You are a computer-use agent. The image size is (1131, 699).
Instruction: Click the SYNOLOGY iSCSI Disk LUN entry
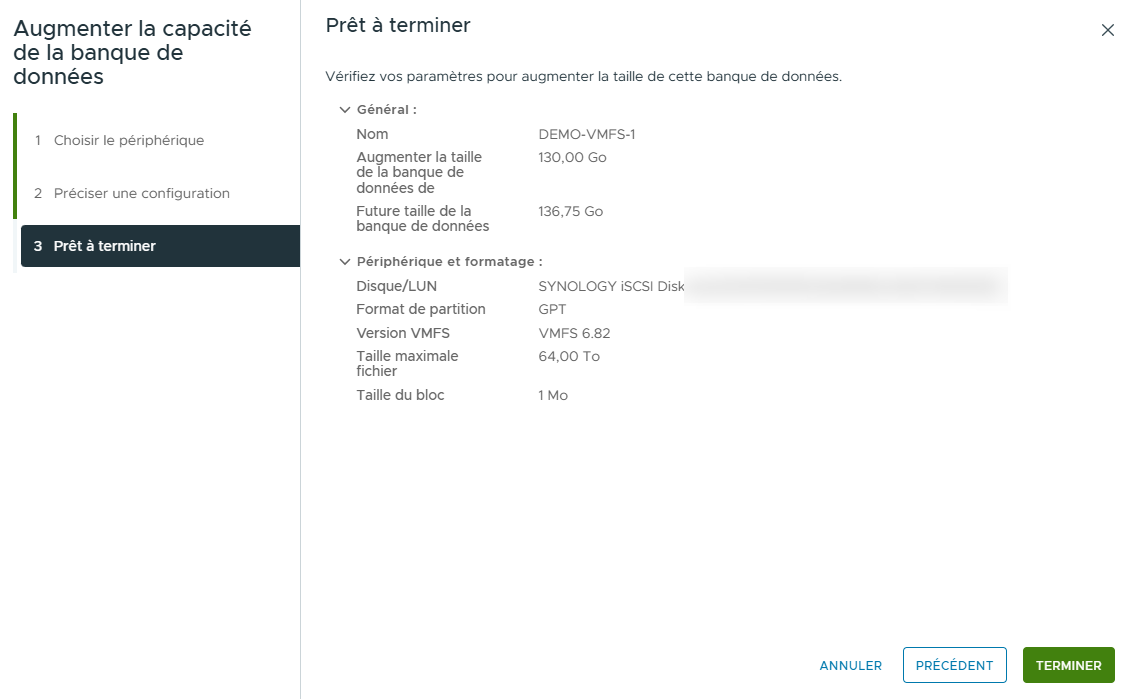point(620,285)
